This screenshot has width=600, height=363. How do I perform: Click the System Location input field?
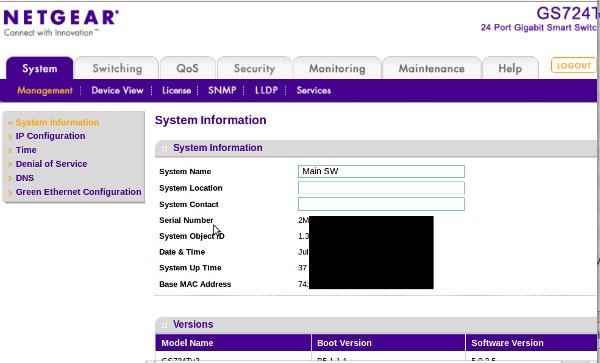pos(381,188)
